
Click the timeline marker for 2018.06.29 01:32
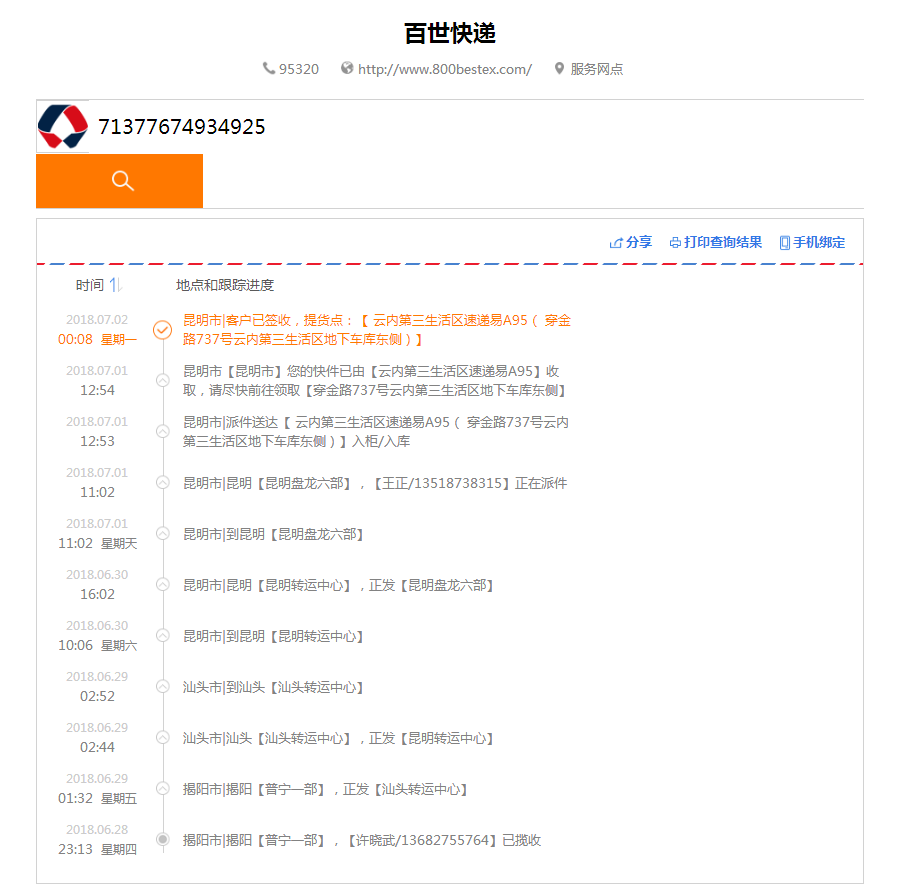tap(163, 789)
